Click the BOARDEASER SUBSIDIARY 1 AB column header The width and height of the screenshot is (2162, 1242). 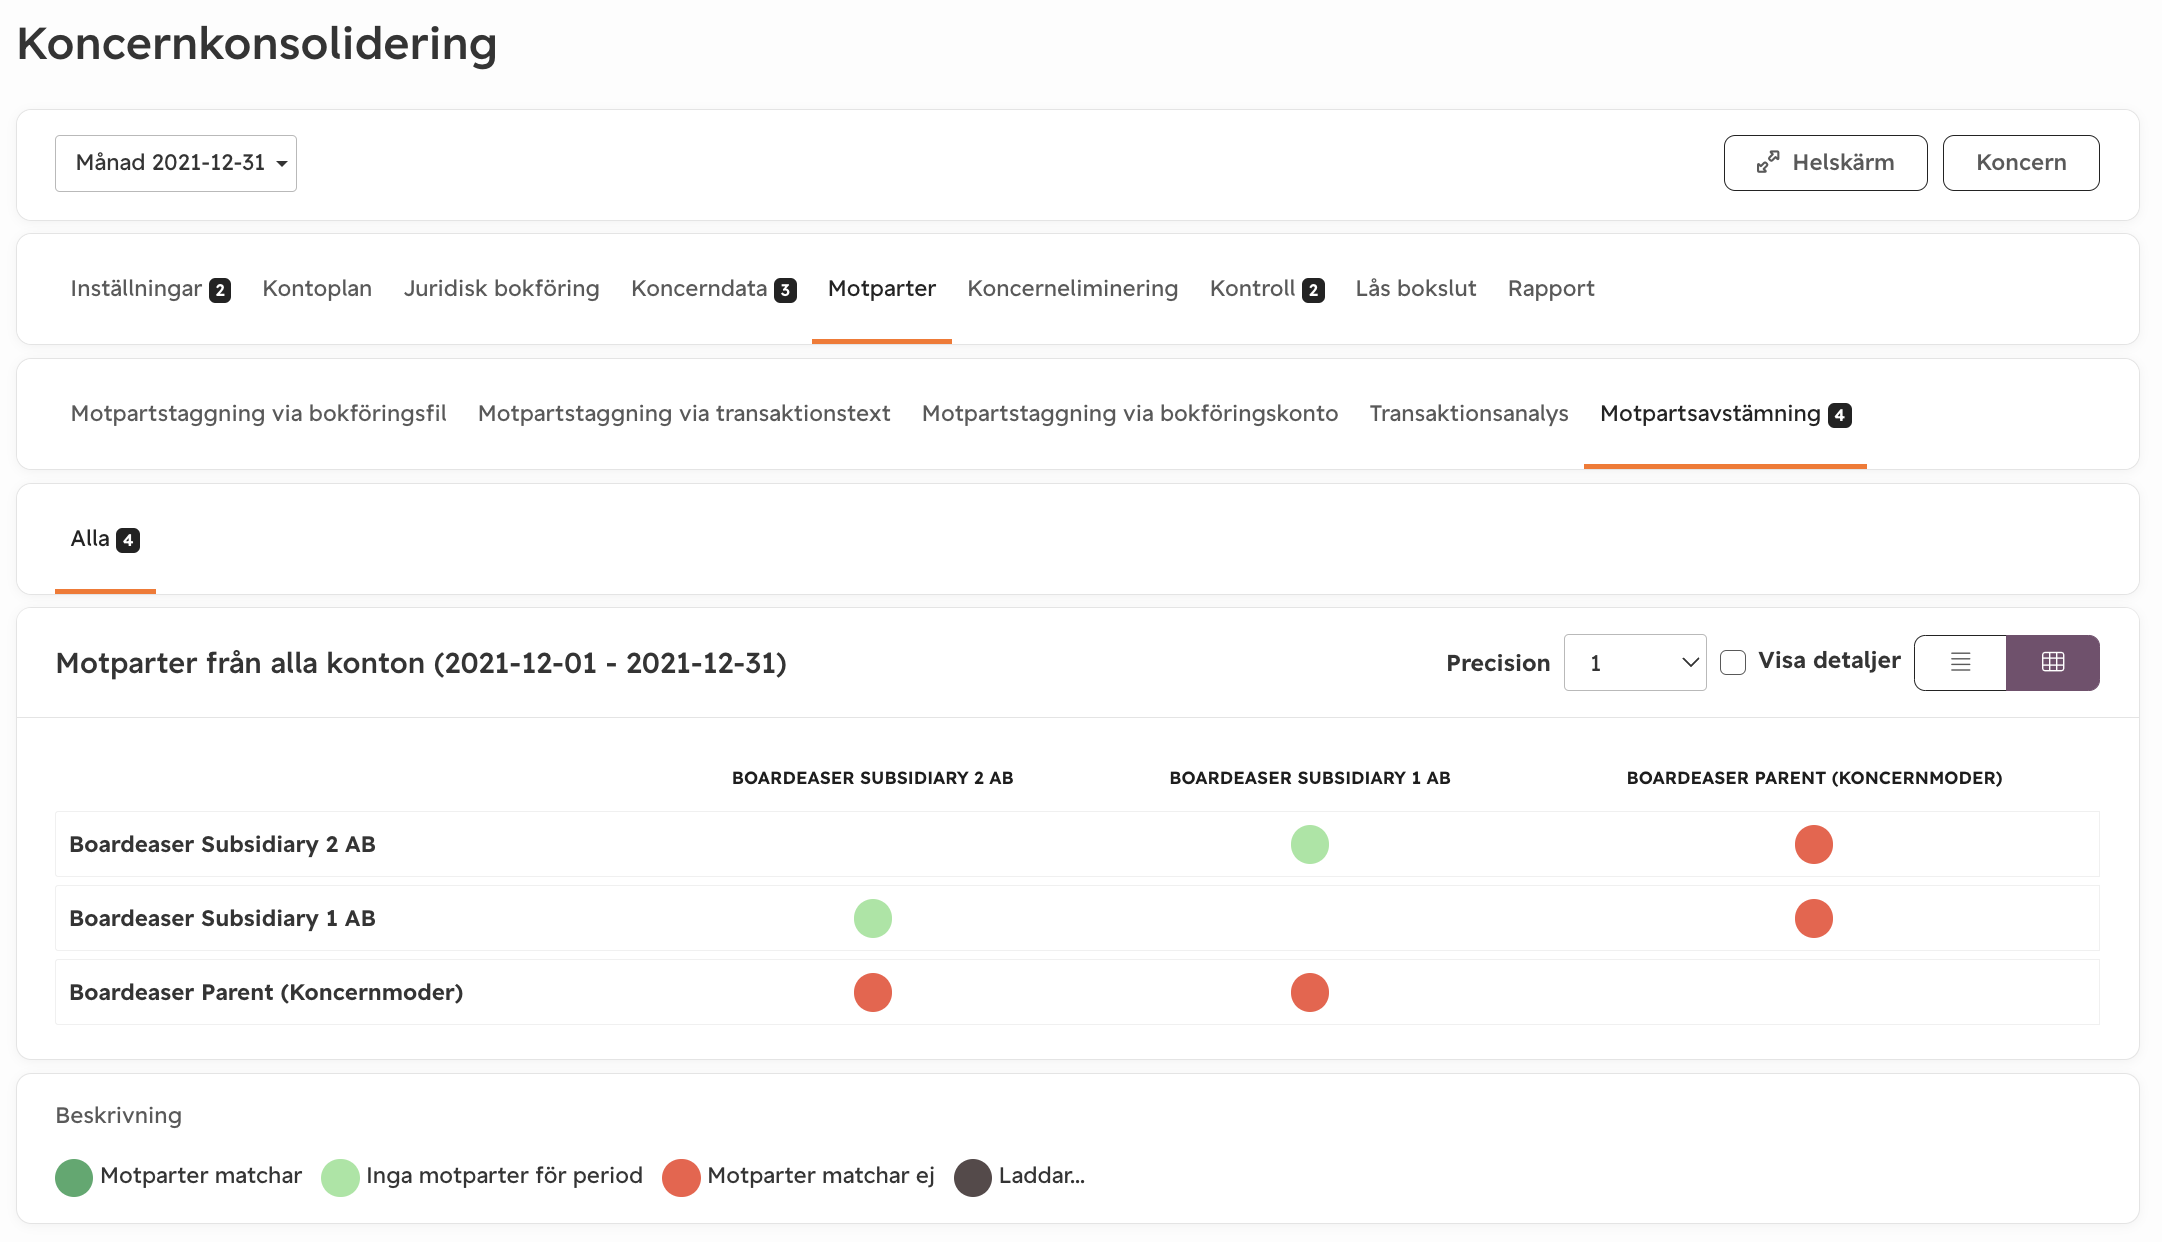coord(1310,778)
